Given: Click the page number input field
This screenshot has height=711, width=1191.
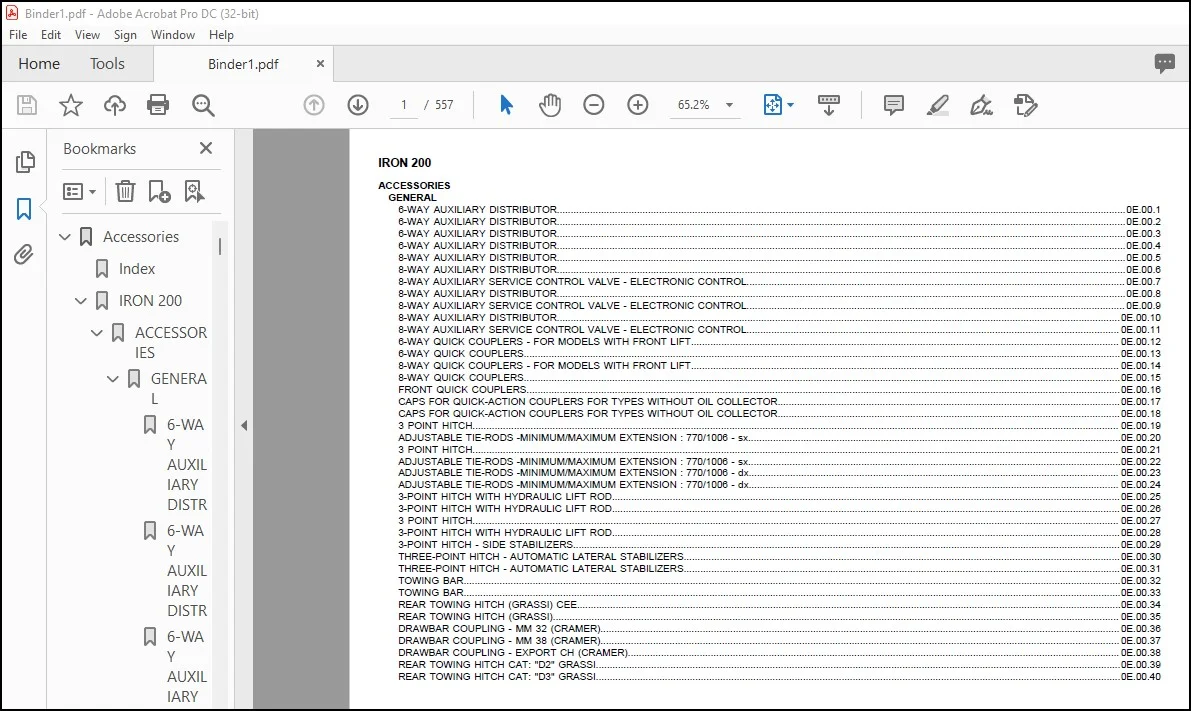Looking at the screenshot, I should (403, 105).
